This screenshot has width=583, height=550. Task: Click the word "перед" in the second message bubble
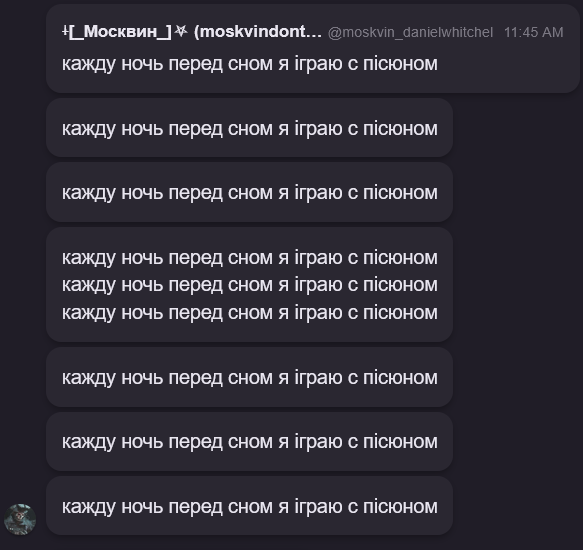(196, 129)
